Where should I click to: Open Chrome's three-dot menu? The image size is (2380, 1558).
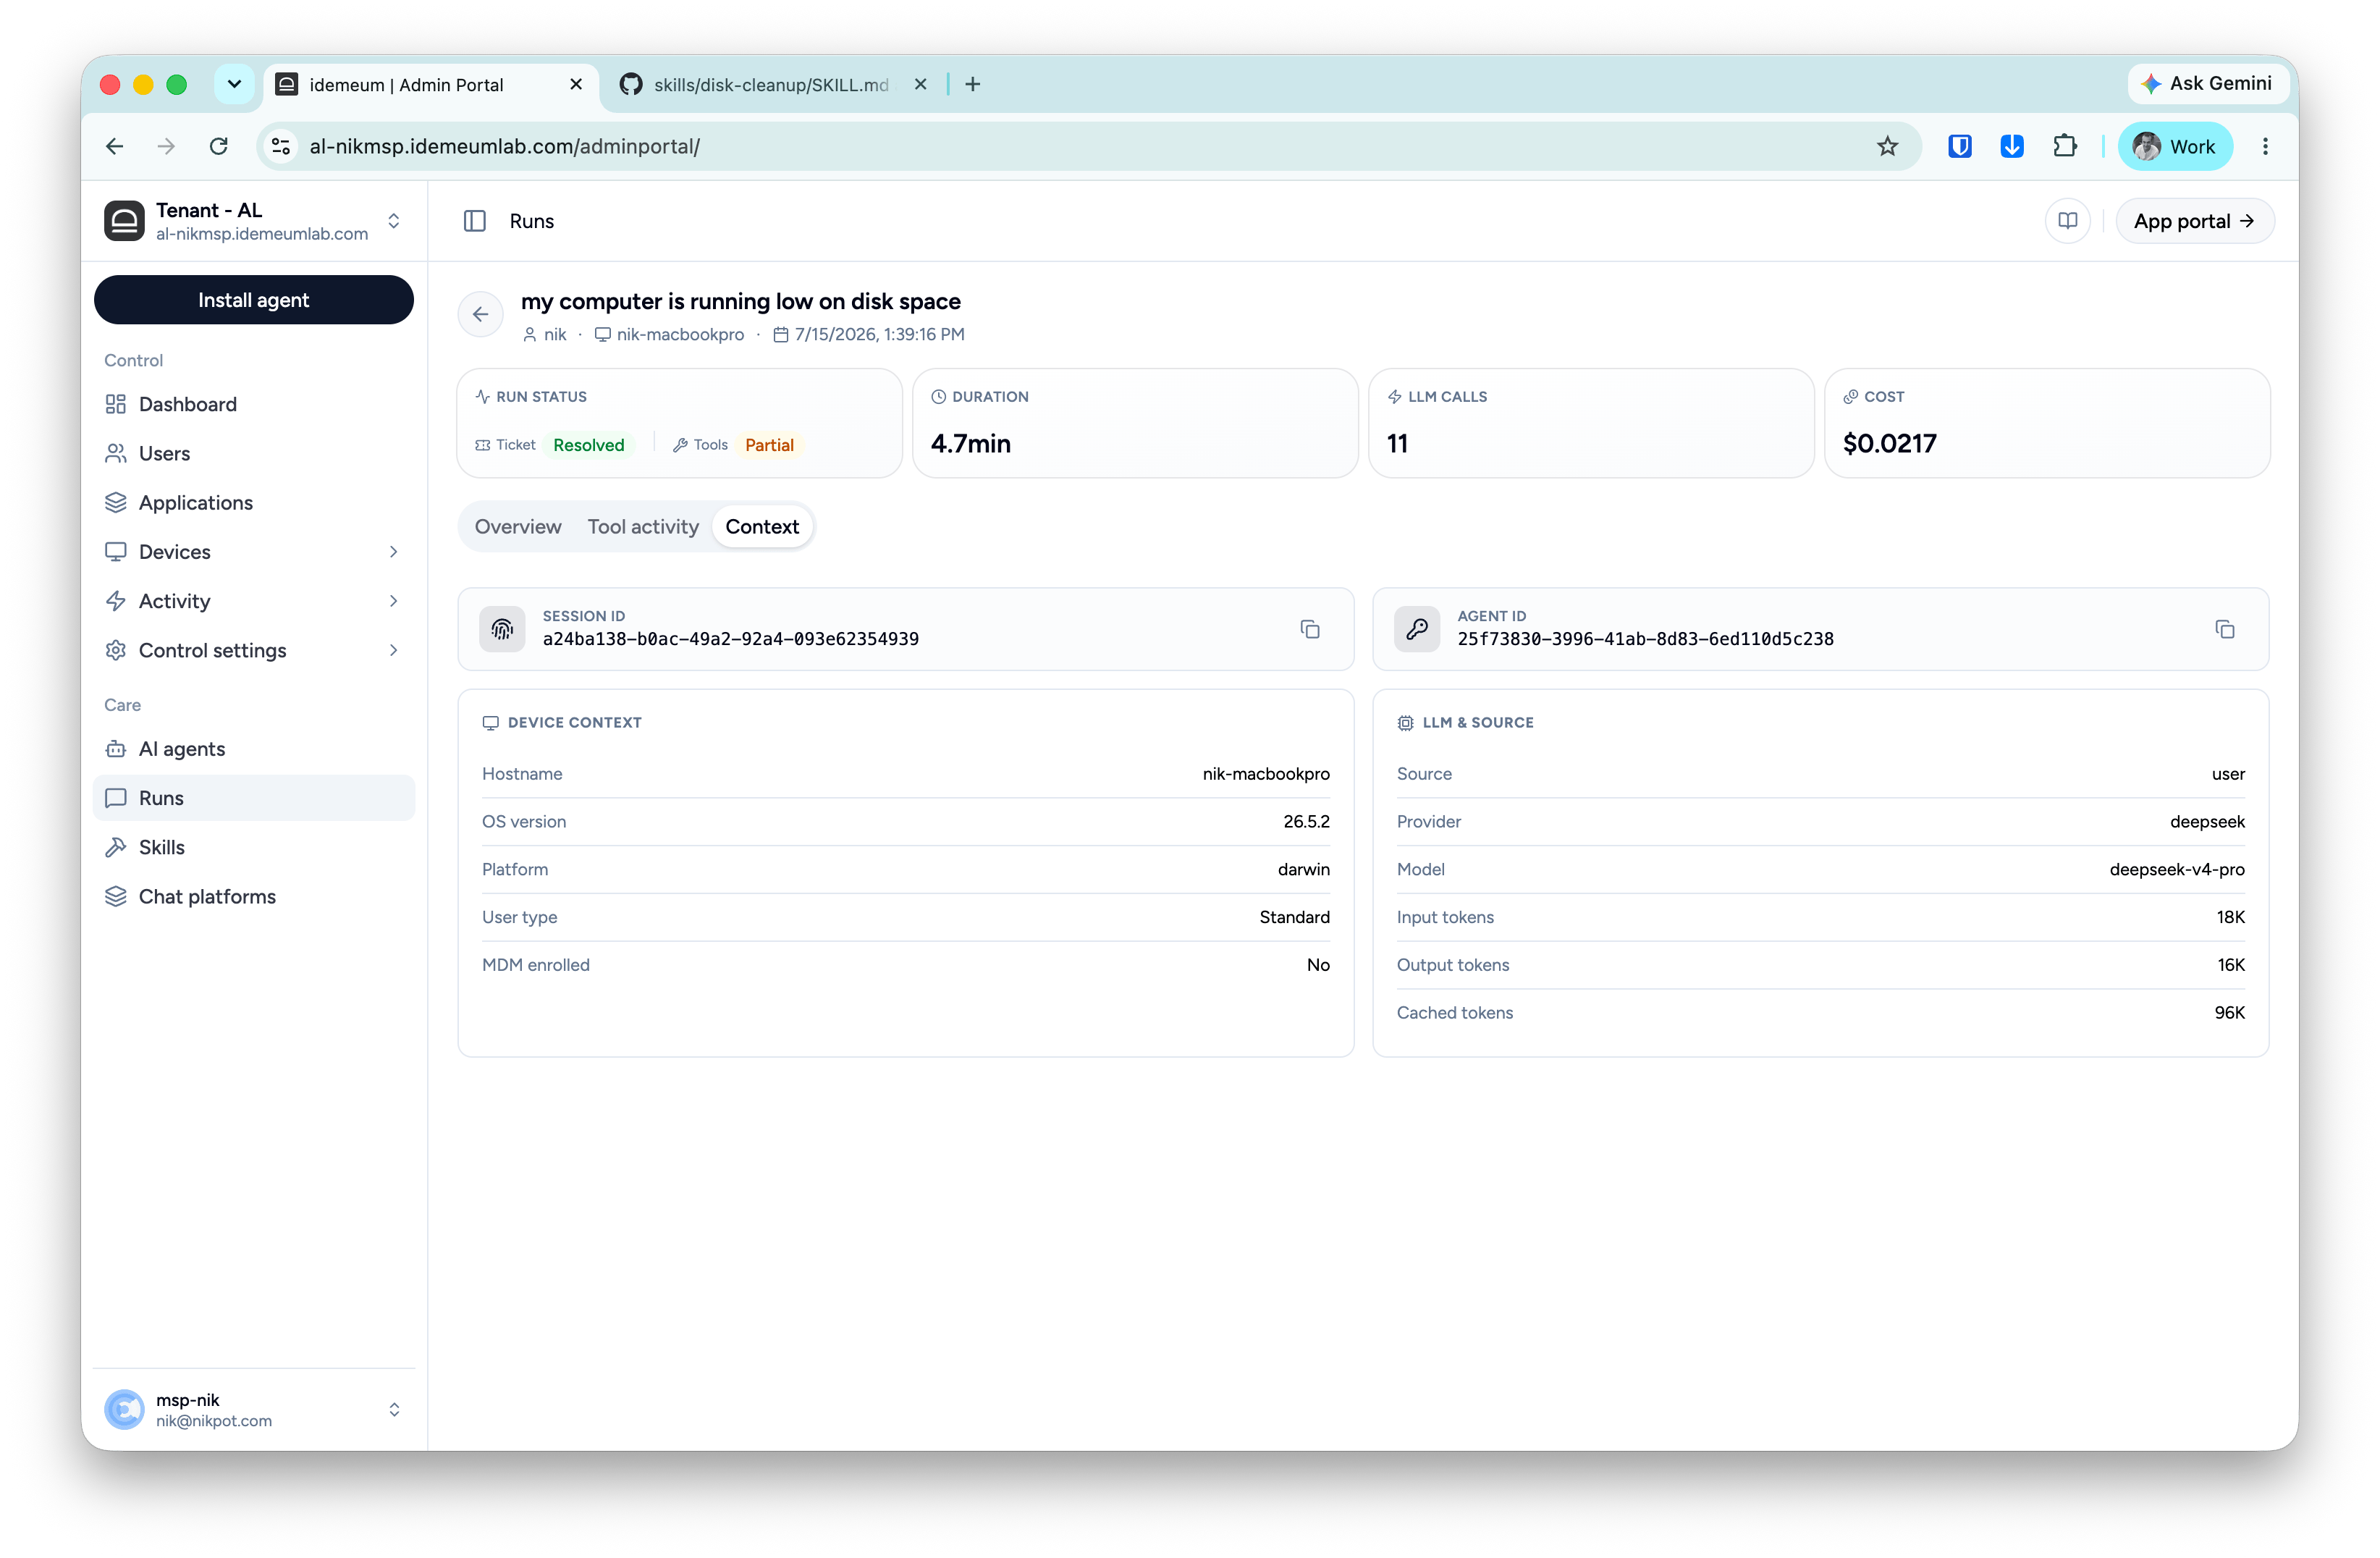click(x=2265, y=147)
